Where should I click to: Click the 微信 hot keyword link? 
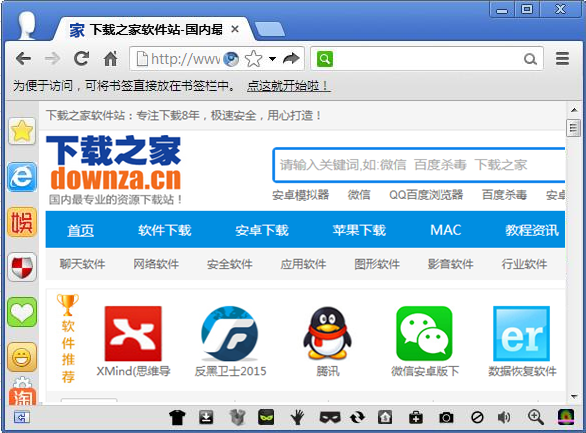tap(359, 195)
